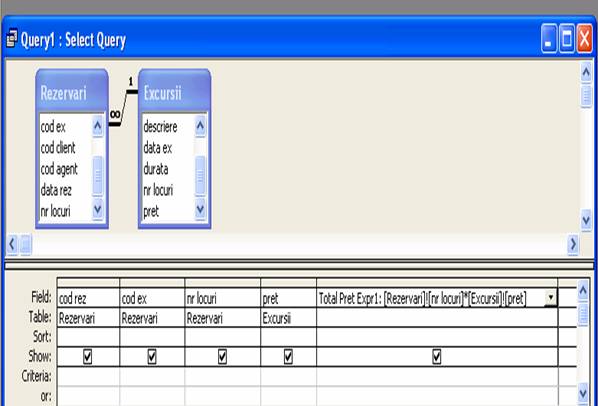Select cod agent in Rezervari list
Image resolution: width=598 pixels, height=406 pixels.
[59, 169]
